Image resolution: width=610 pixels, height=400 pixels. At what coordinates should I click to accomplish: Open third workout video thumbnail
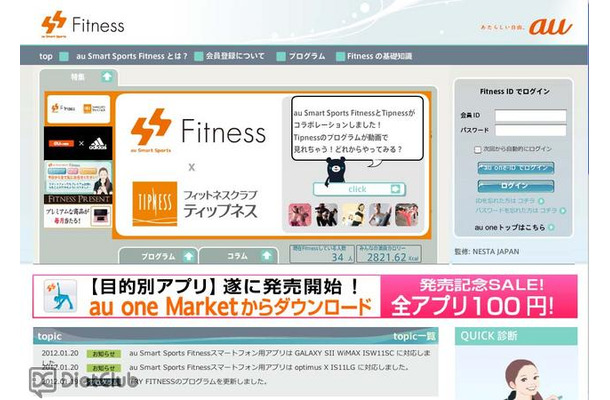353,214
